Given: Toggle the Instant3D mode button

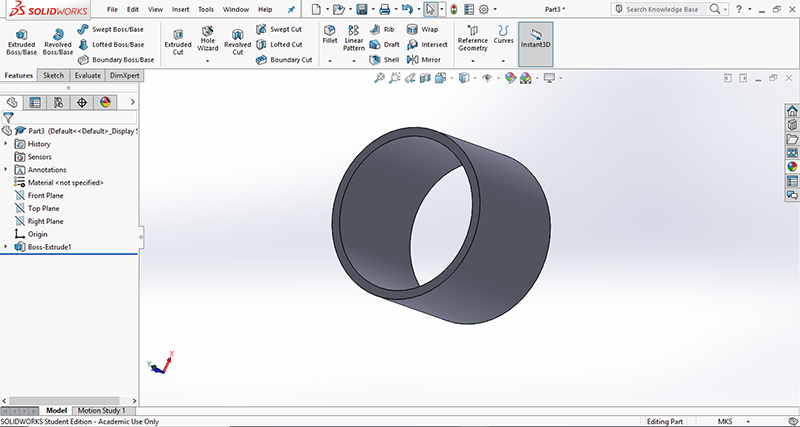Looking at the screenshot, I should click(x=536, y=40).
